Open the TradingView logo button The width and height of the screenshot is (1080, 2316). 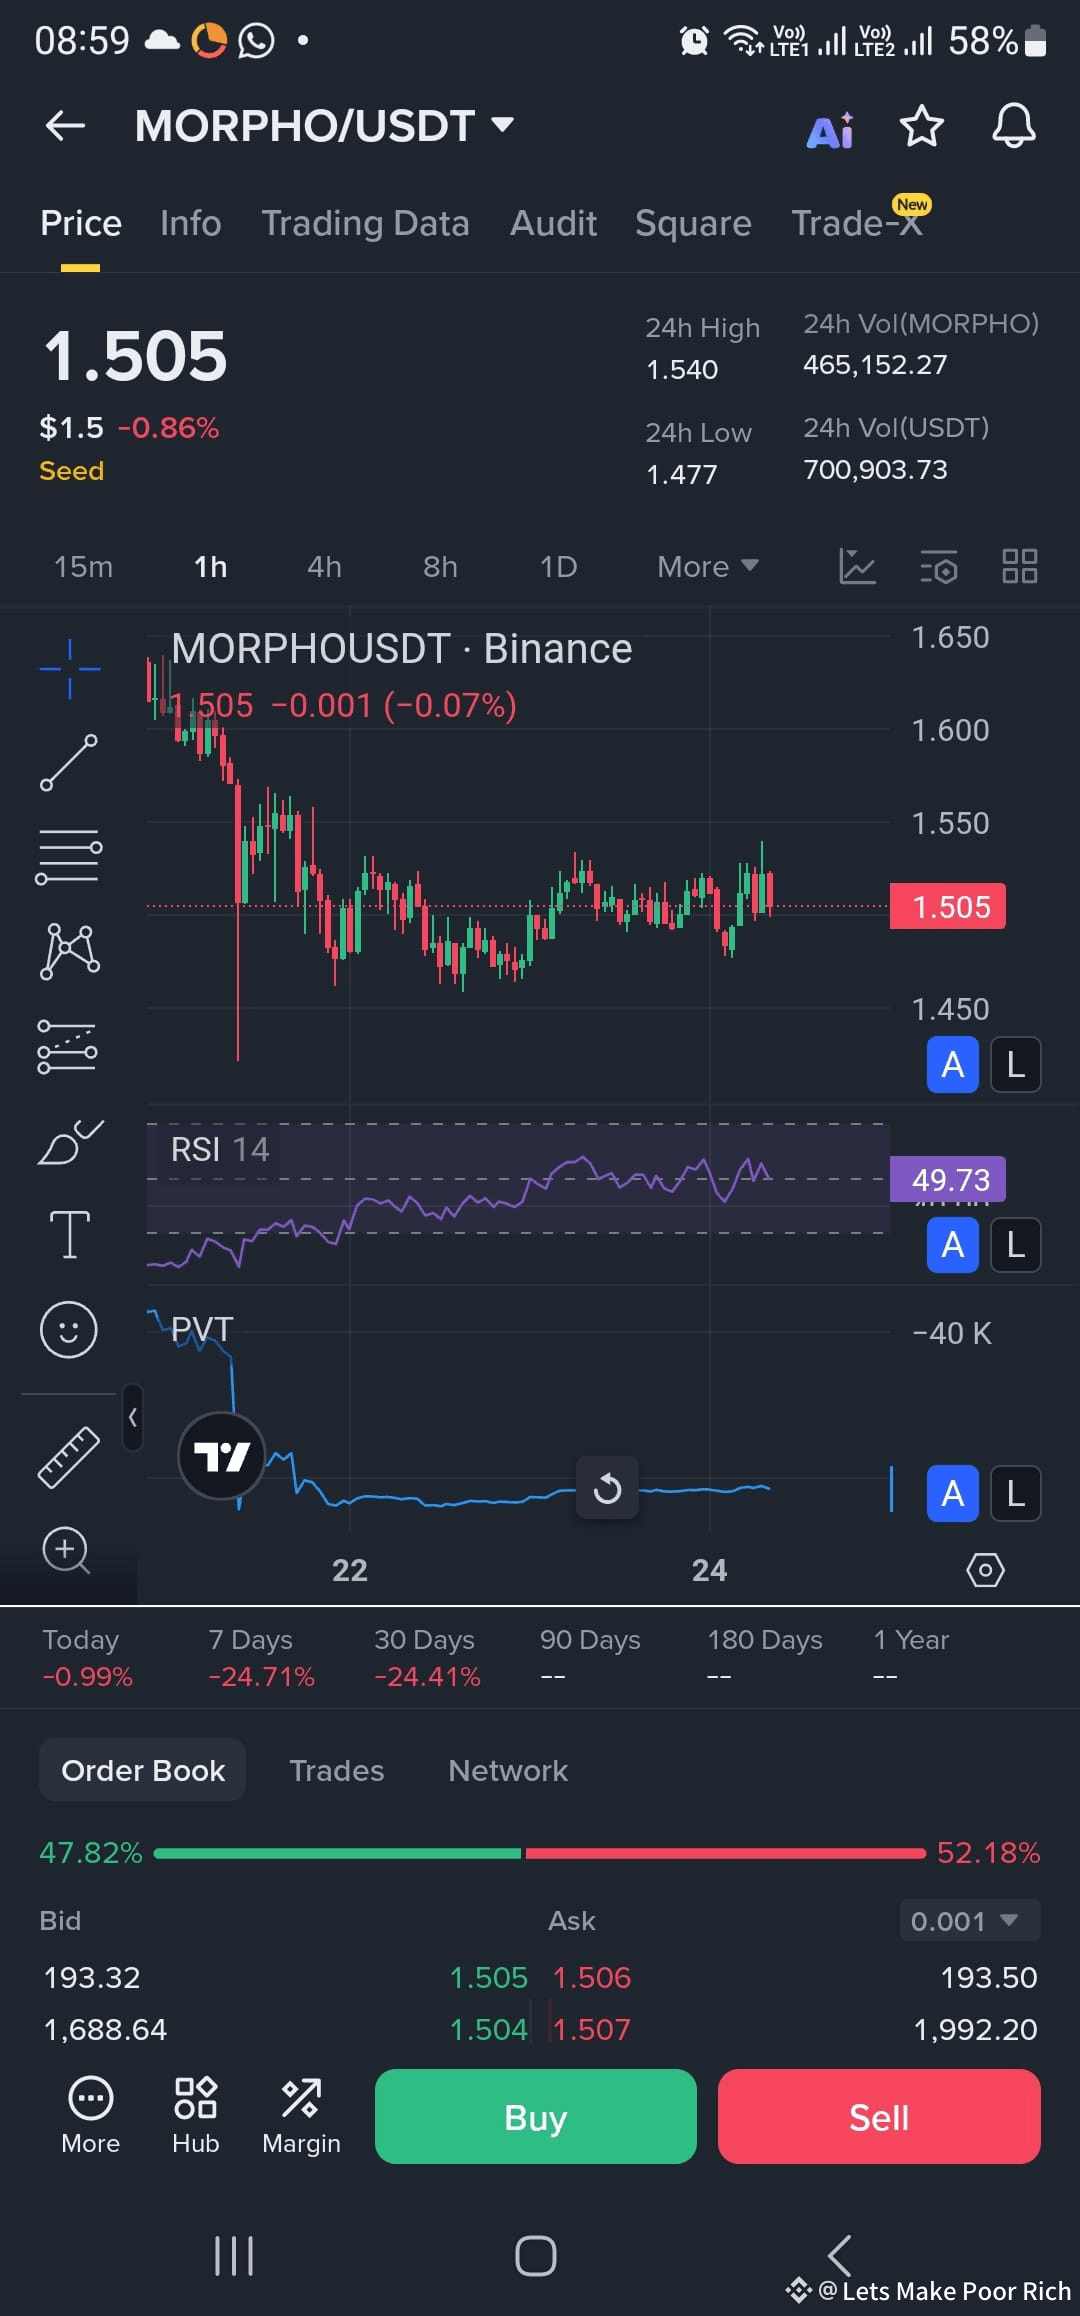click(221, 1455)
